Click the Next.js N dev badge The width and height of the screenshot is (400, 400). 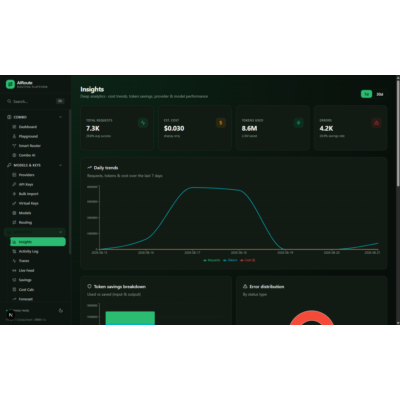pyautogui.click(x=10, y=315)
